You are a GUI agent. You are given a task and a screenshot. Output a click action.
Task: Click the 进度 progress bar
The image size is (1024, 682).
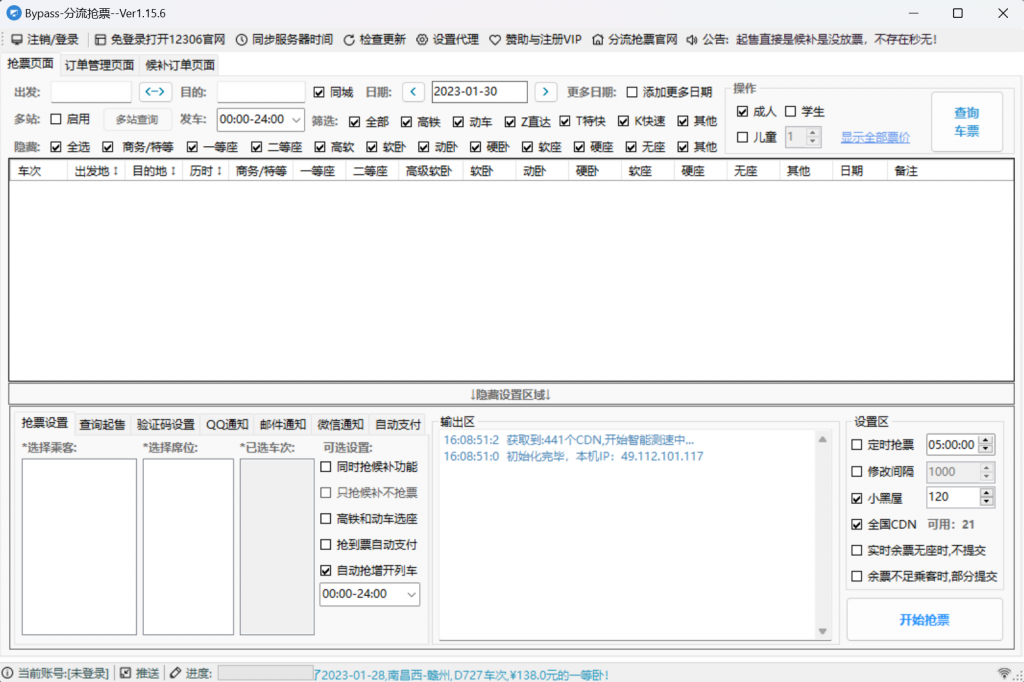tap(265, 673)
